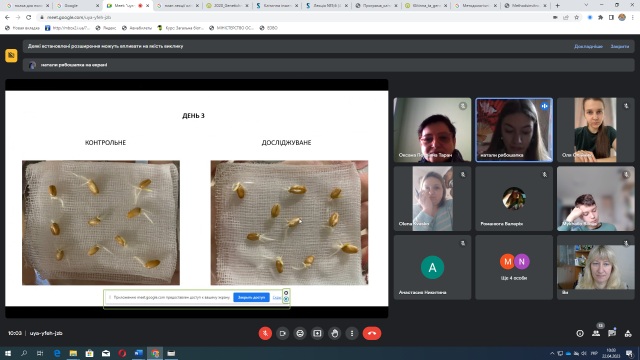Click the browser Back arrow
Image resolution: width=640 pixels, height=360 pixels.
7,18
